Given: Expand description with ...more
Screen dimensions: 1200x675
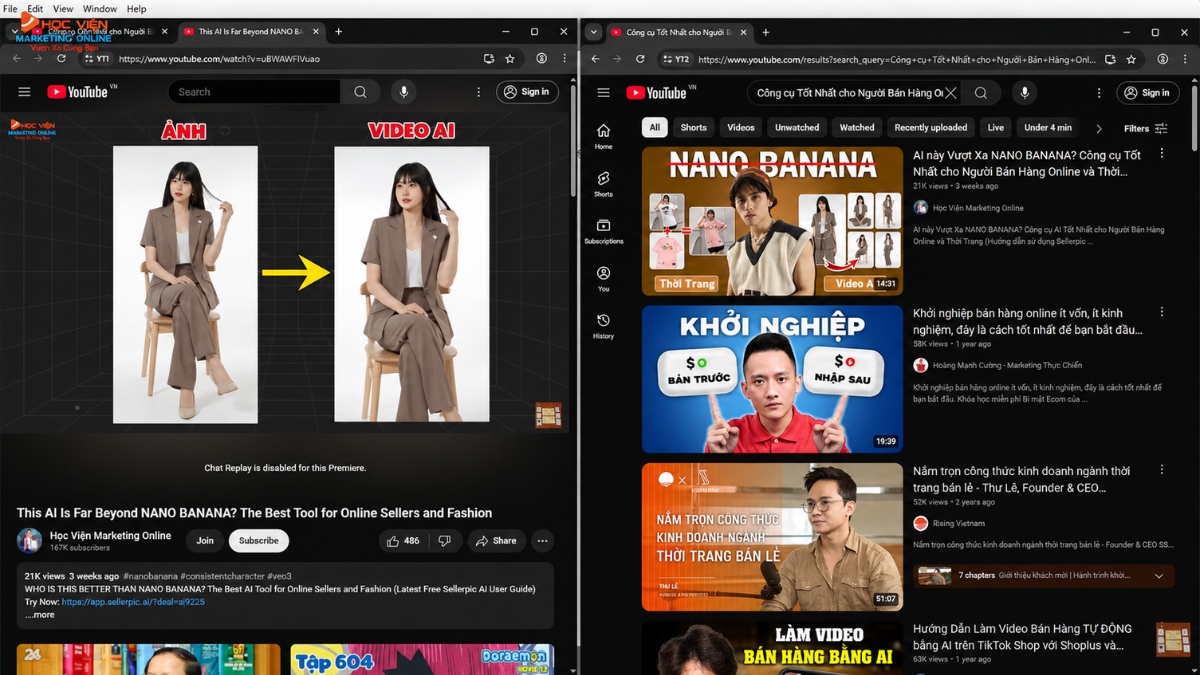Looking at the screenshot, I should coord(40,615).
